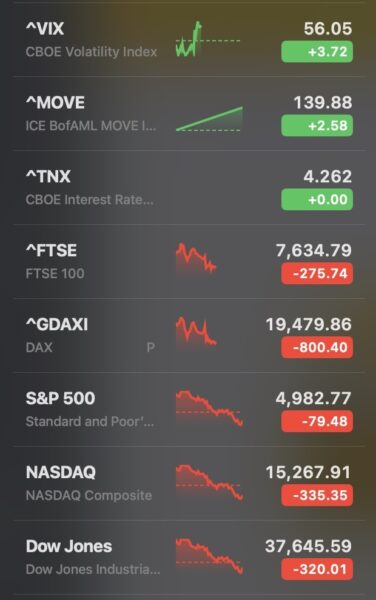
Task: Select the Dow Jones price 37,645.59
Action: click(x=308, y=546)
